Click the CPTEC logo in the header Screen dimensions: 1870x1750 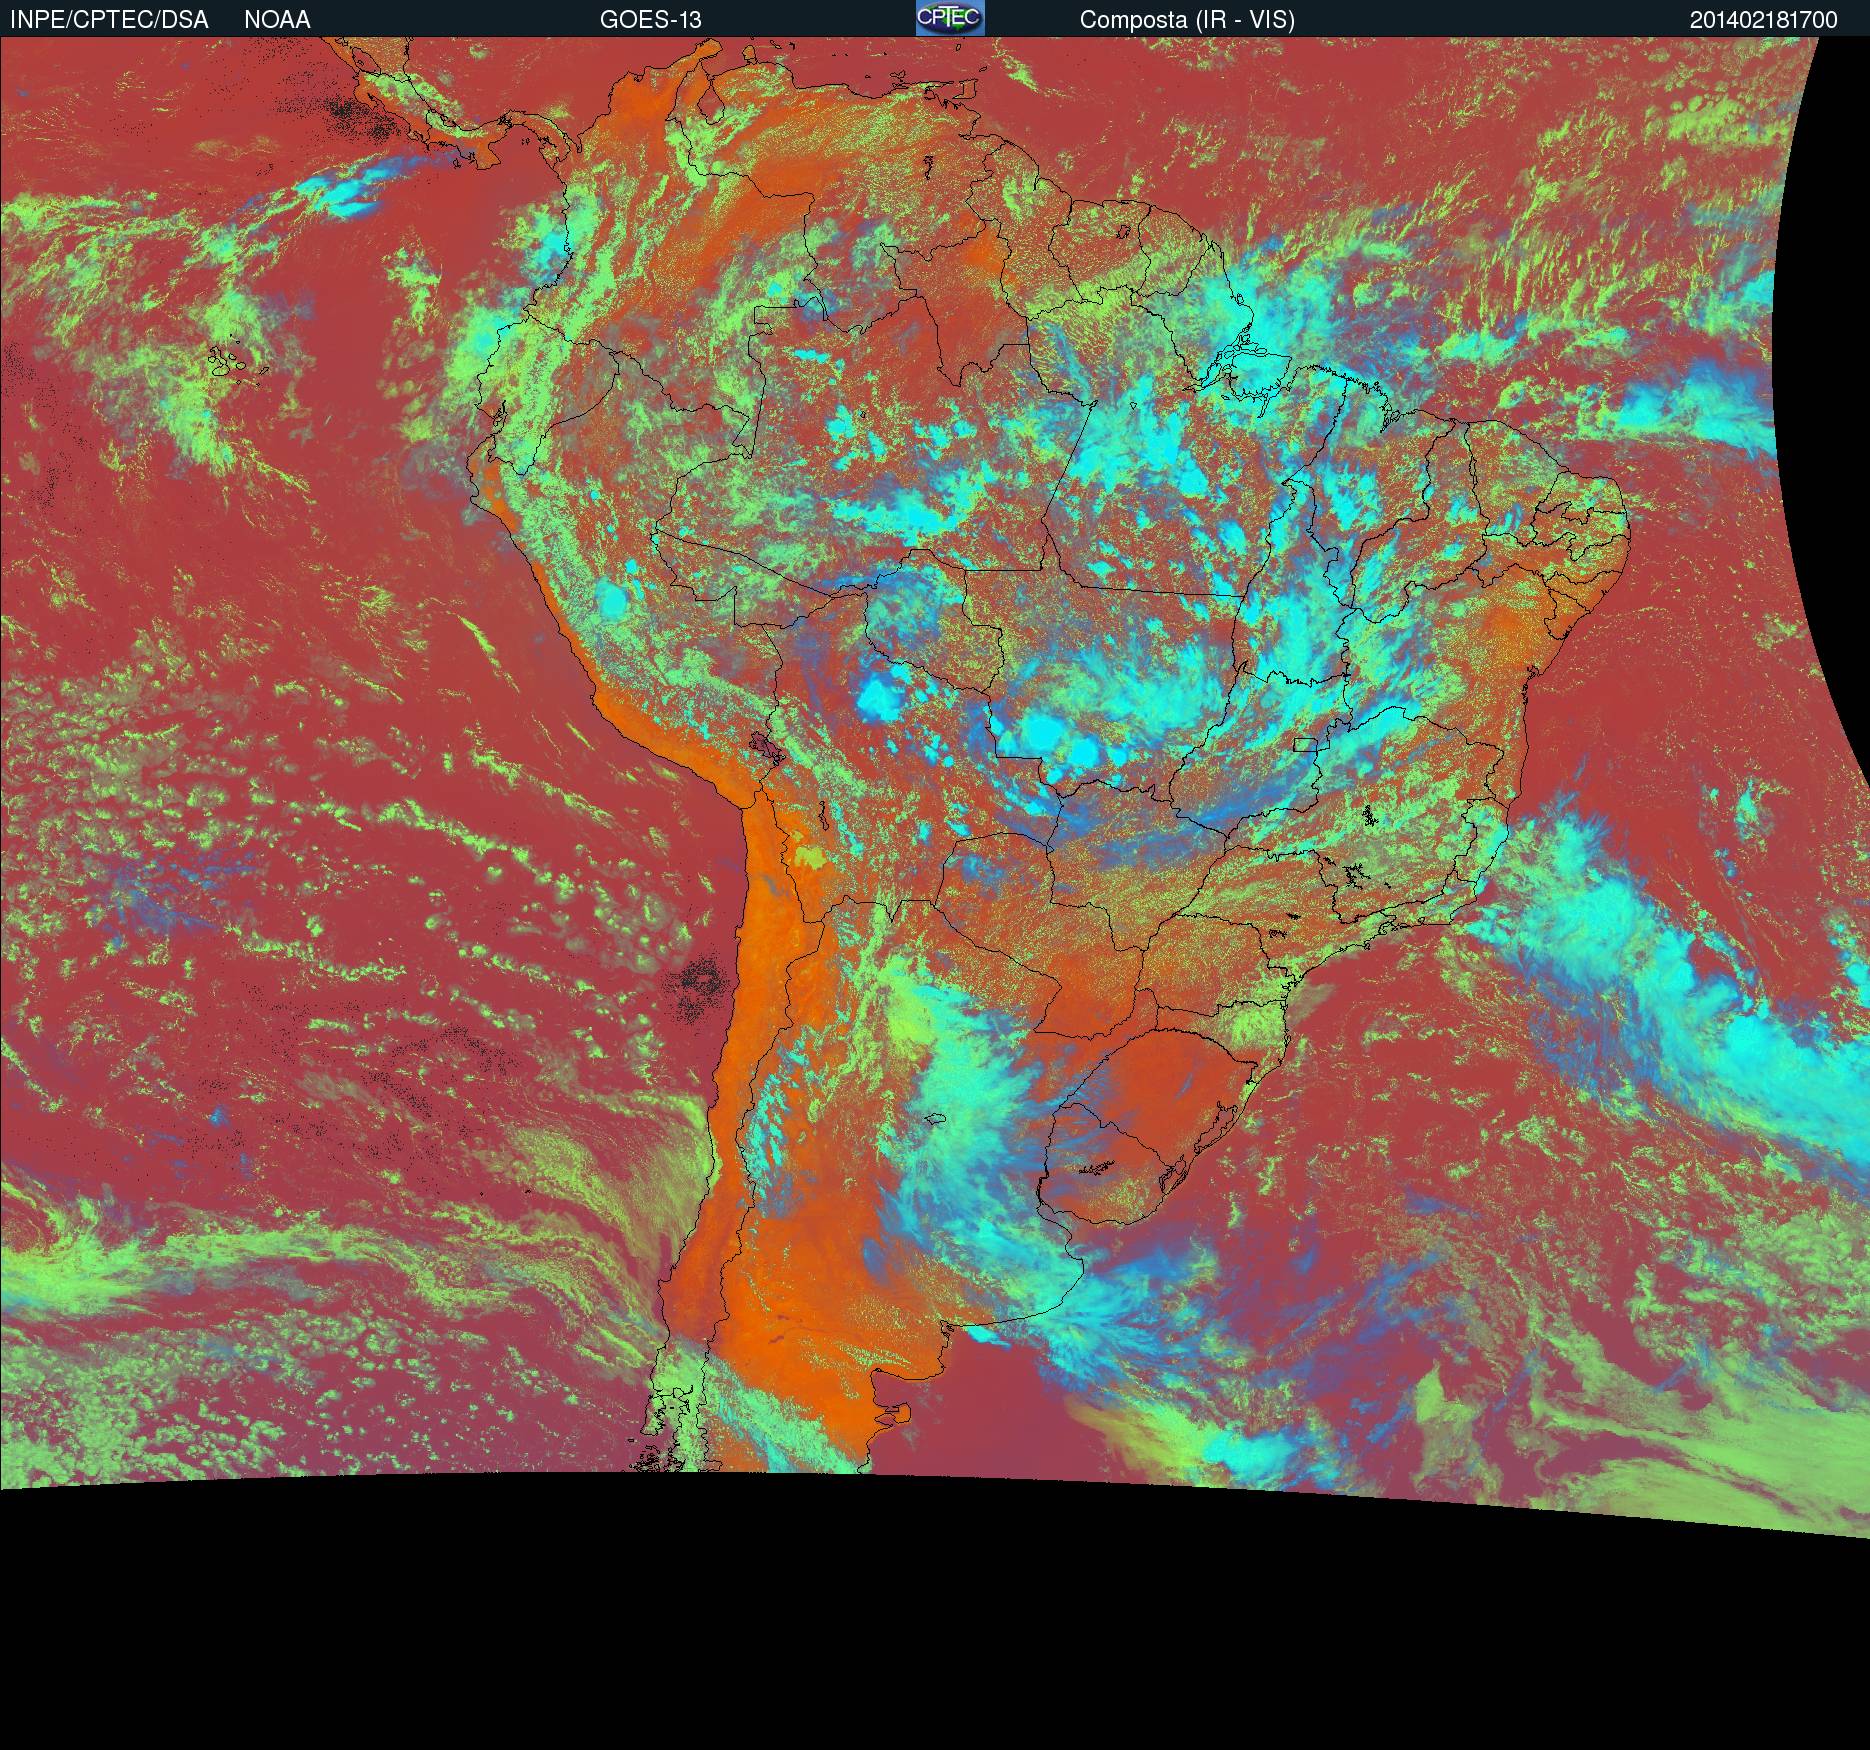click(950, 18)
